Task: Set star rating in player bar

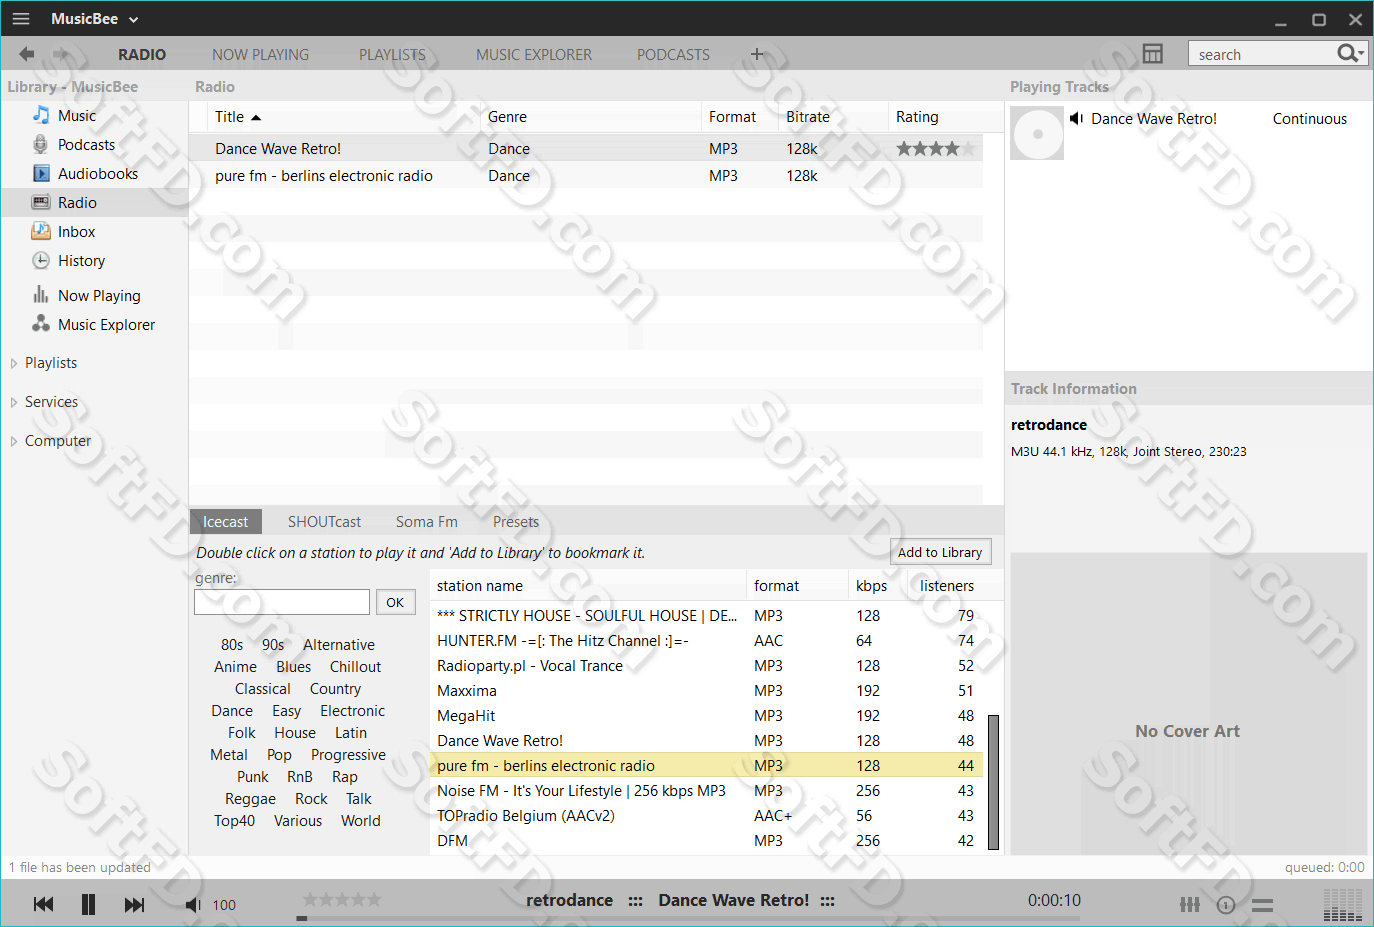Action: coord(342,900)
